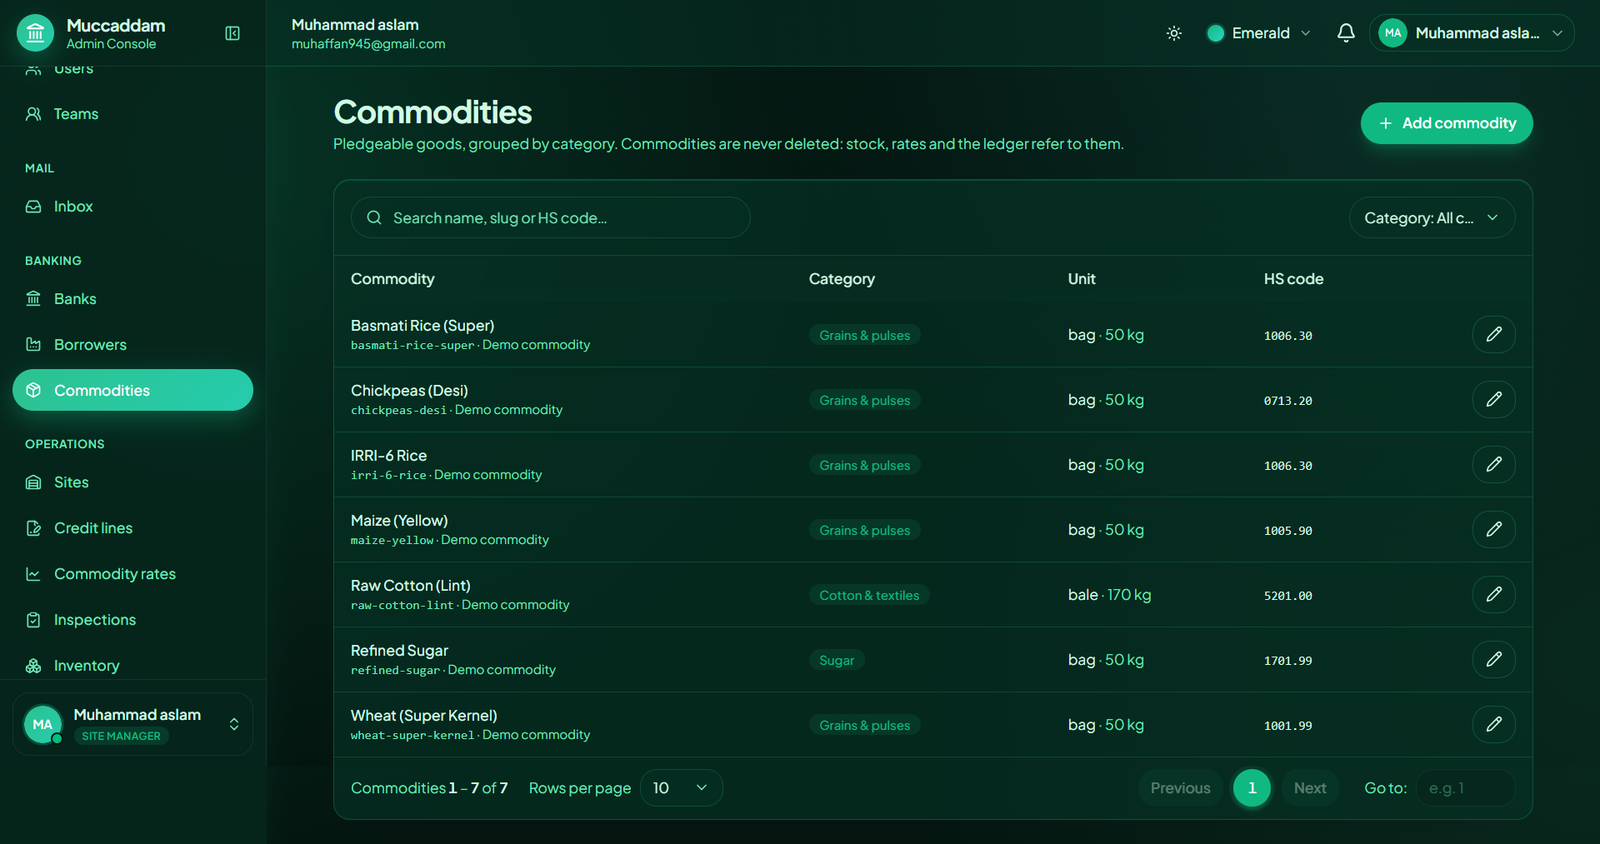1600x844 pixels.
Task: Edit Wheat (Super Kernel) pencil icon
Action: pos(1494,724)
